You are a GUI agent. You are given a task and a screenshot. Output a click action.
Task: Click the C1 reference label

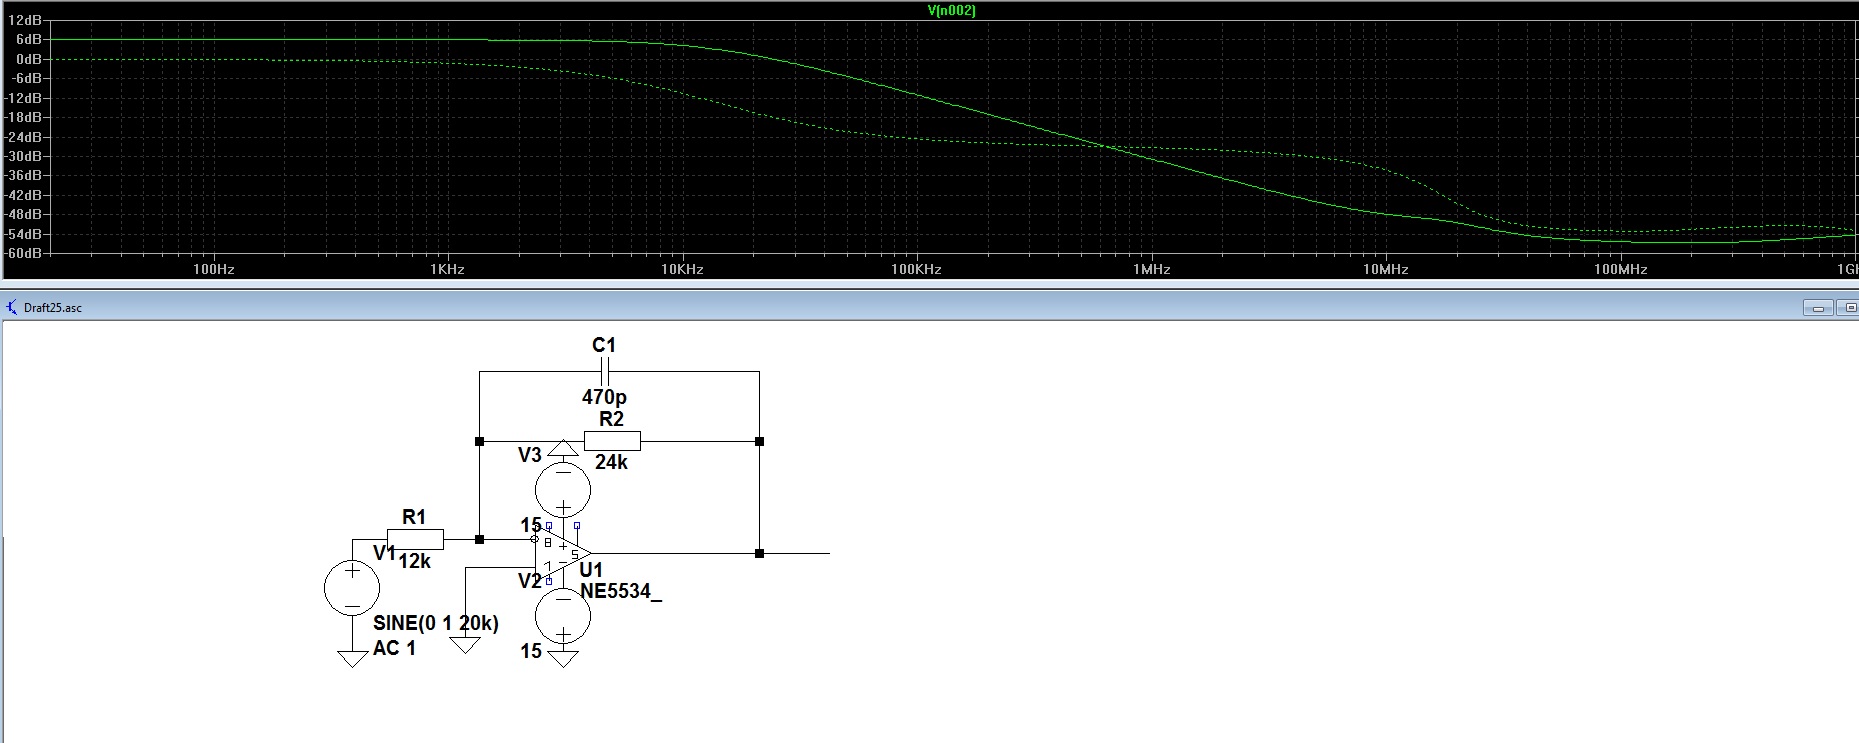(604, 345)
